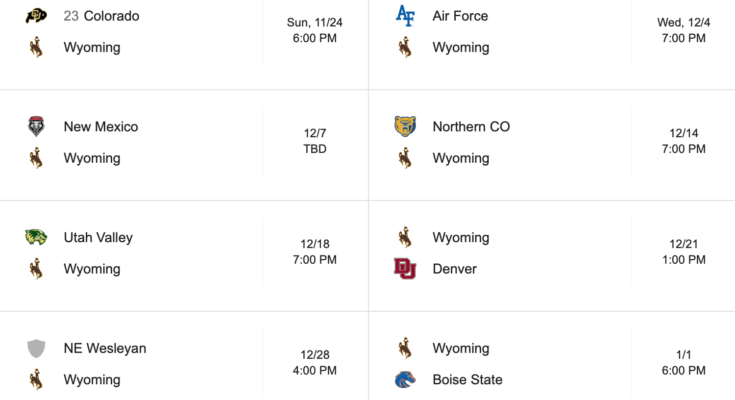Click the Denver Pioneers DU logo
Viewport: 735px width, 400px height.
pyautogui.click(x=405, y=269)
